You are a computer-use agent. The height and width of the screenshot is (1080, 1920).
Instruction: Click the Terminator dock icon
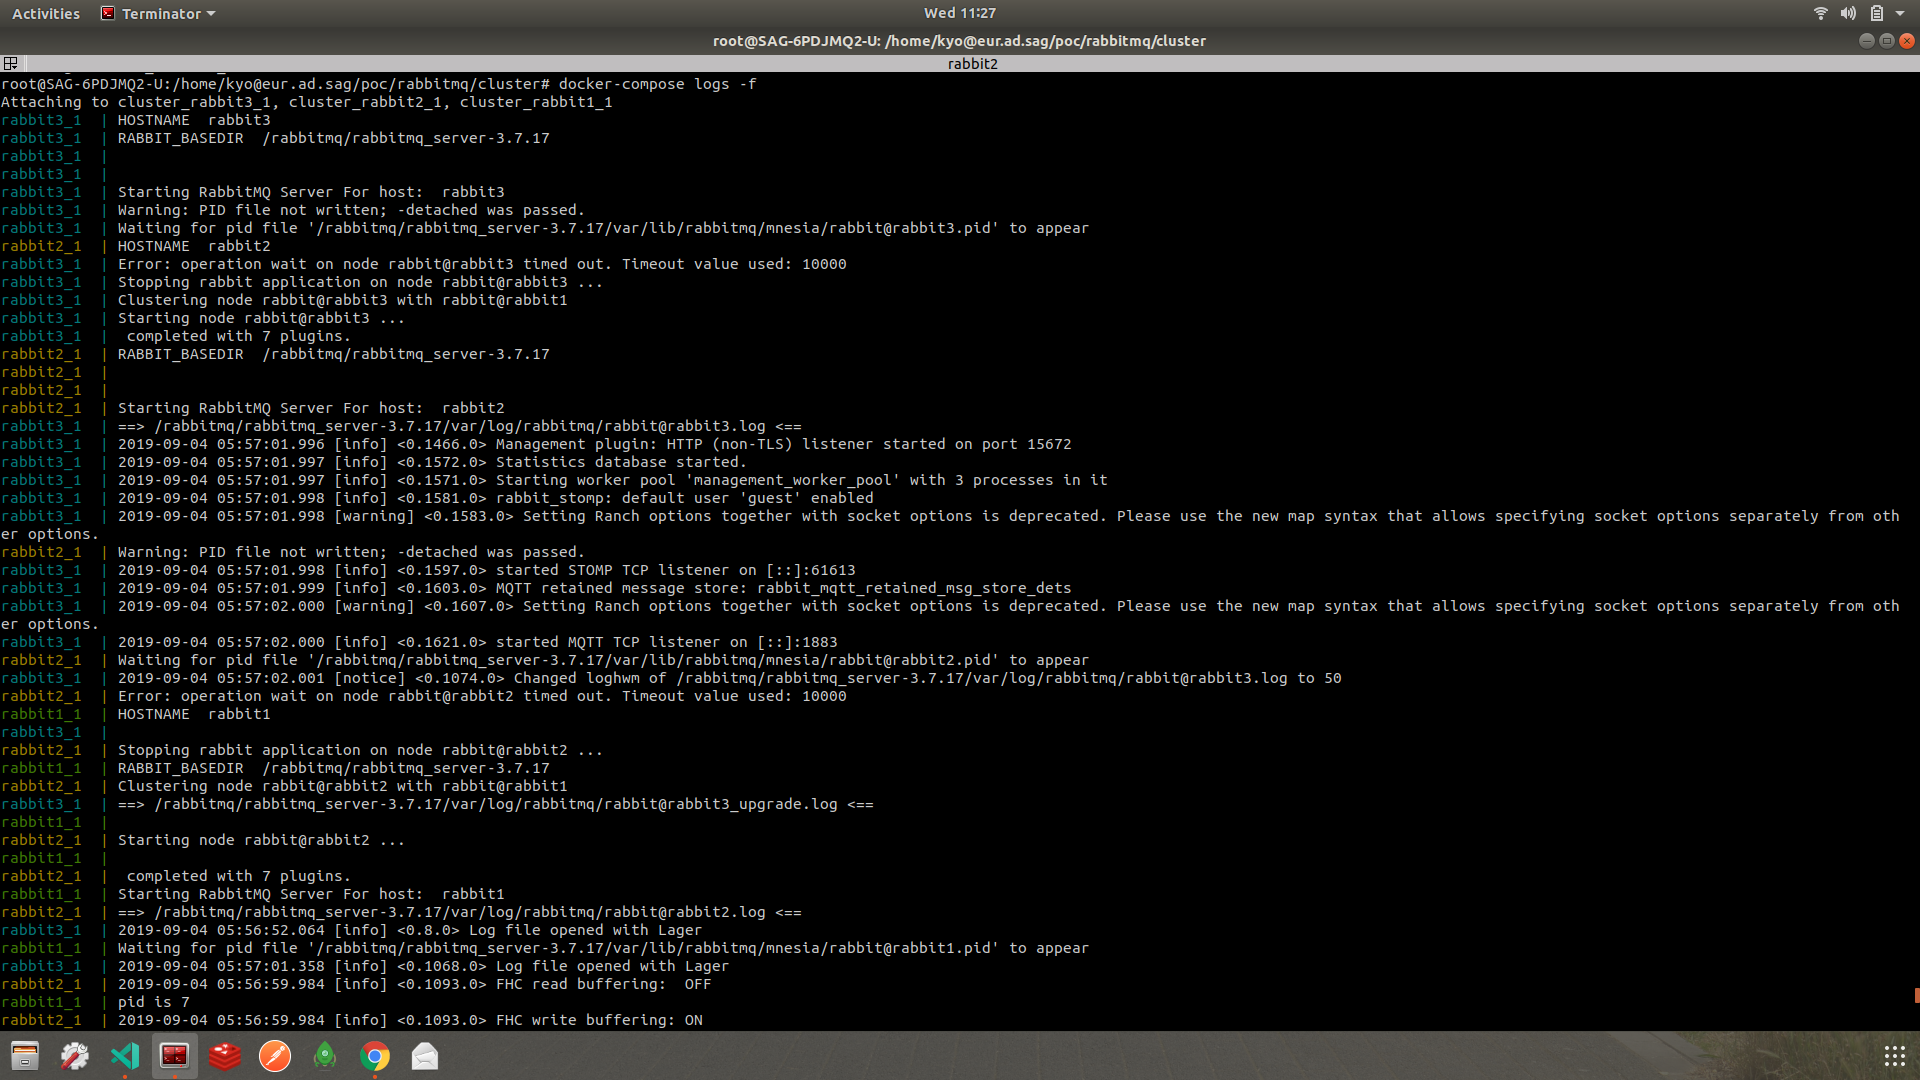(175, 1055)
